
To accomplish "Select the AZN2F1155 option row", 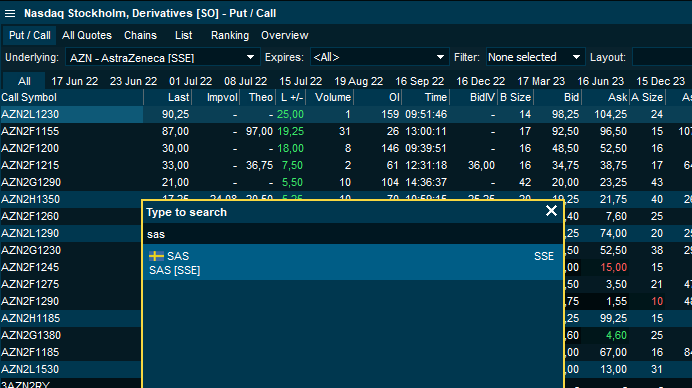I will [x=346, y=132].
